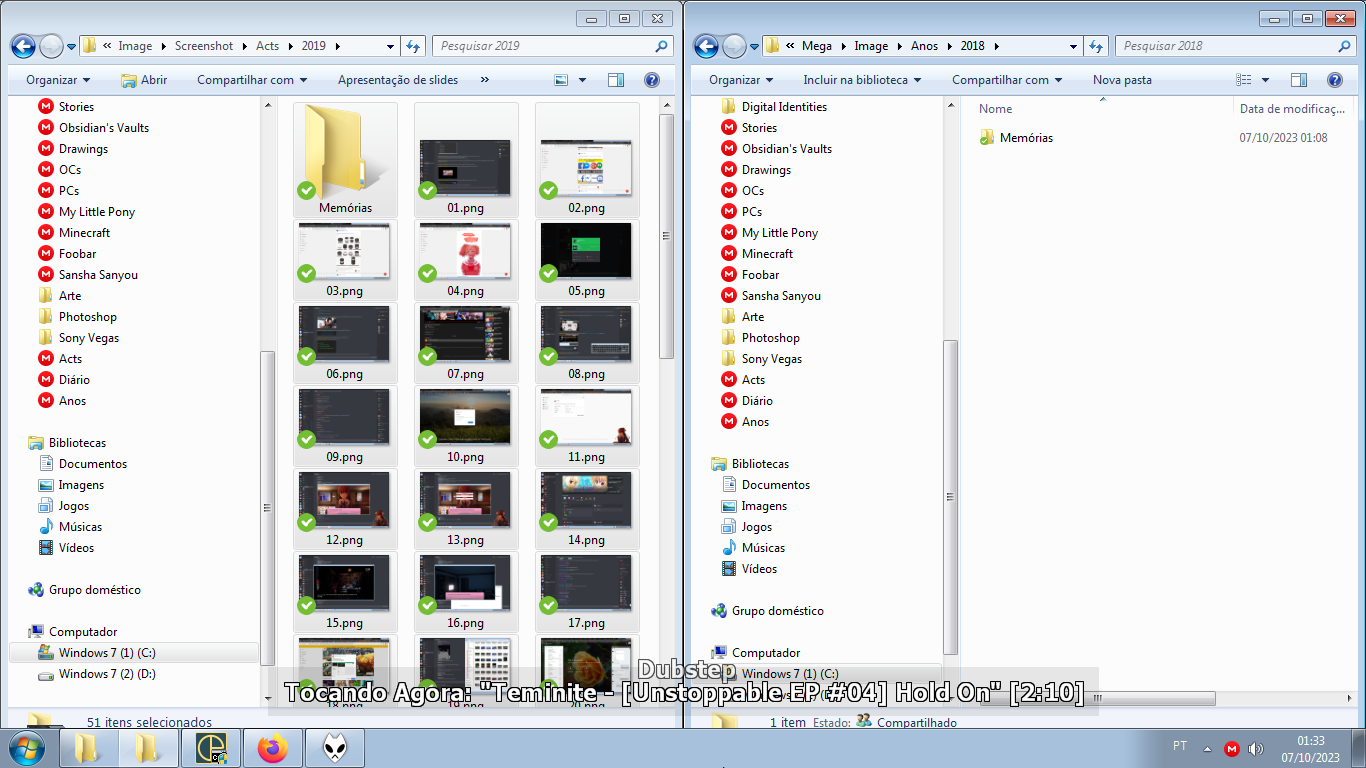The height and width of the screenshot is (768, 1366).
Task: Open the Organizar menu in the 2019 window
Action: click(x=58, y=80)
